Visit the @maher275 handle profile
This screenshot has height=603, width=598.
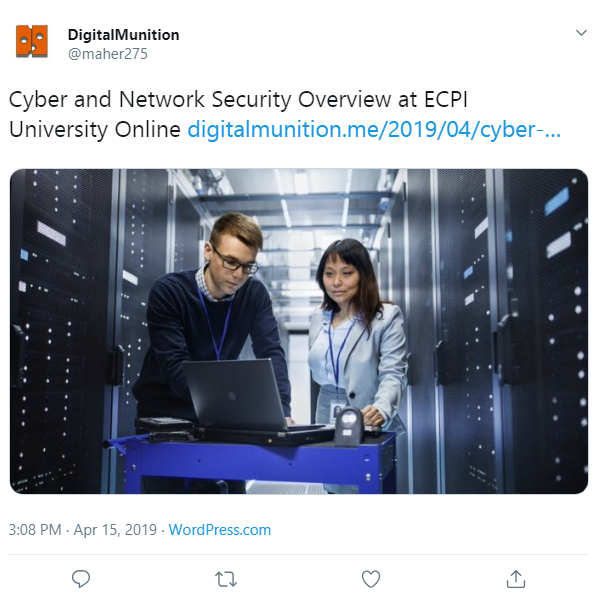click(x=108, y=54)
